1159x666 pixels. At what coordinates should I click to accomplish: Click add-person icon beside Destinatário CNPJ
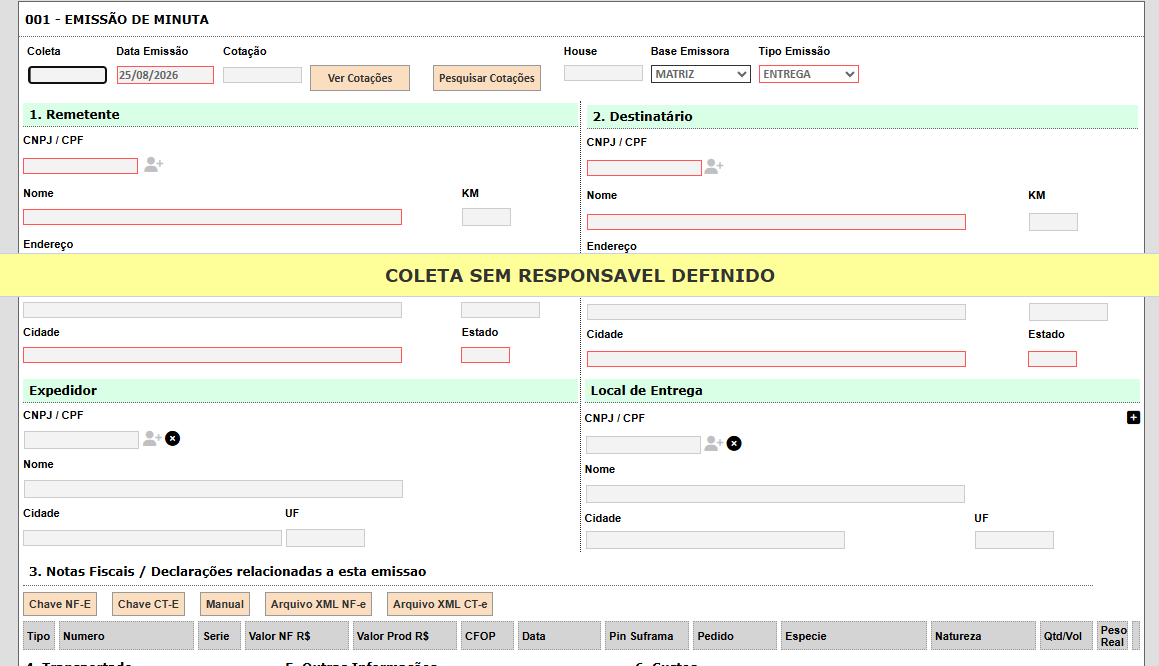[x=713, y=167]
